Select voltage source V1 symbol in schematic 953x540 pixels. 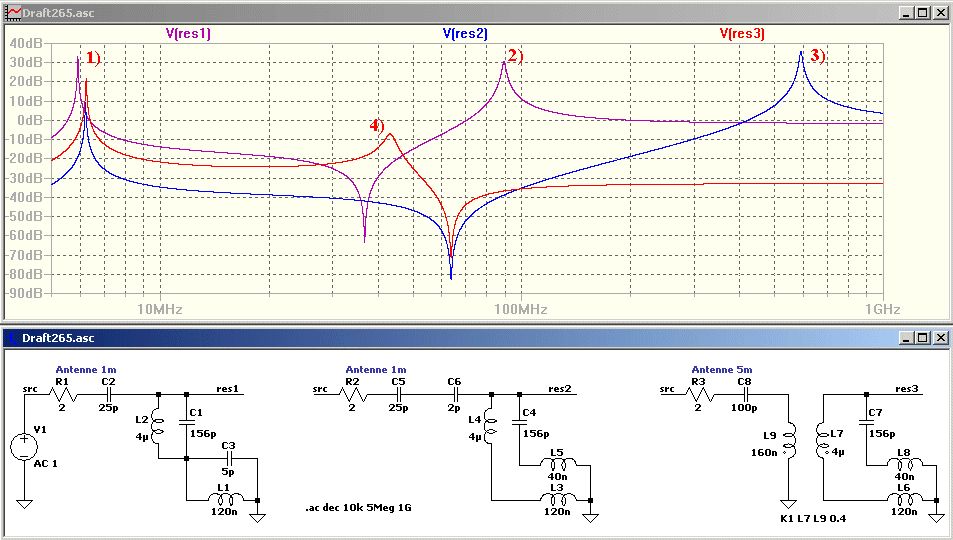coord(24,446)
